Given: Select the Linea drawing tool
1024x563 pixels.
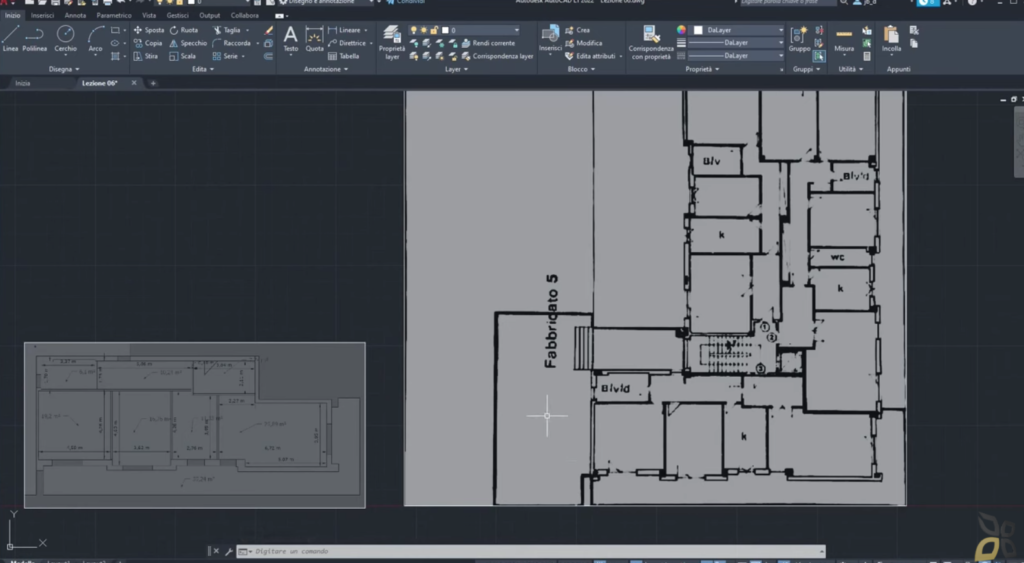Looking at the screenshot, I should 10,39.
